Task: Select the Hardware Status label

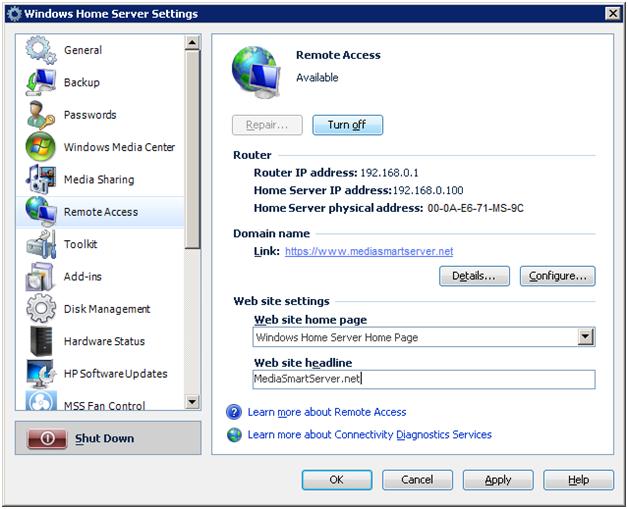Action: tap(104, 341)
